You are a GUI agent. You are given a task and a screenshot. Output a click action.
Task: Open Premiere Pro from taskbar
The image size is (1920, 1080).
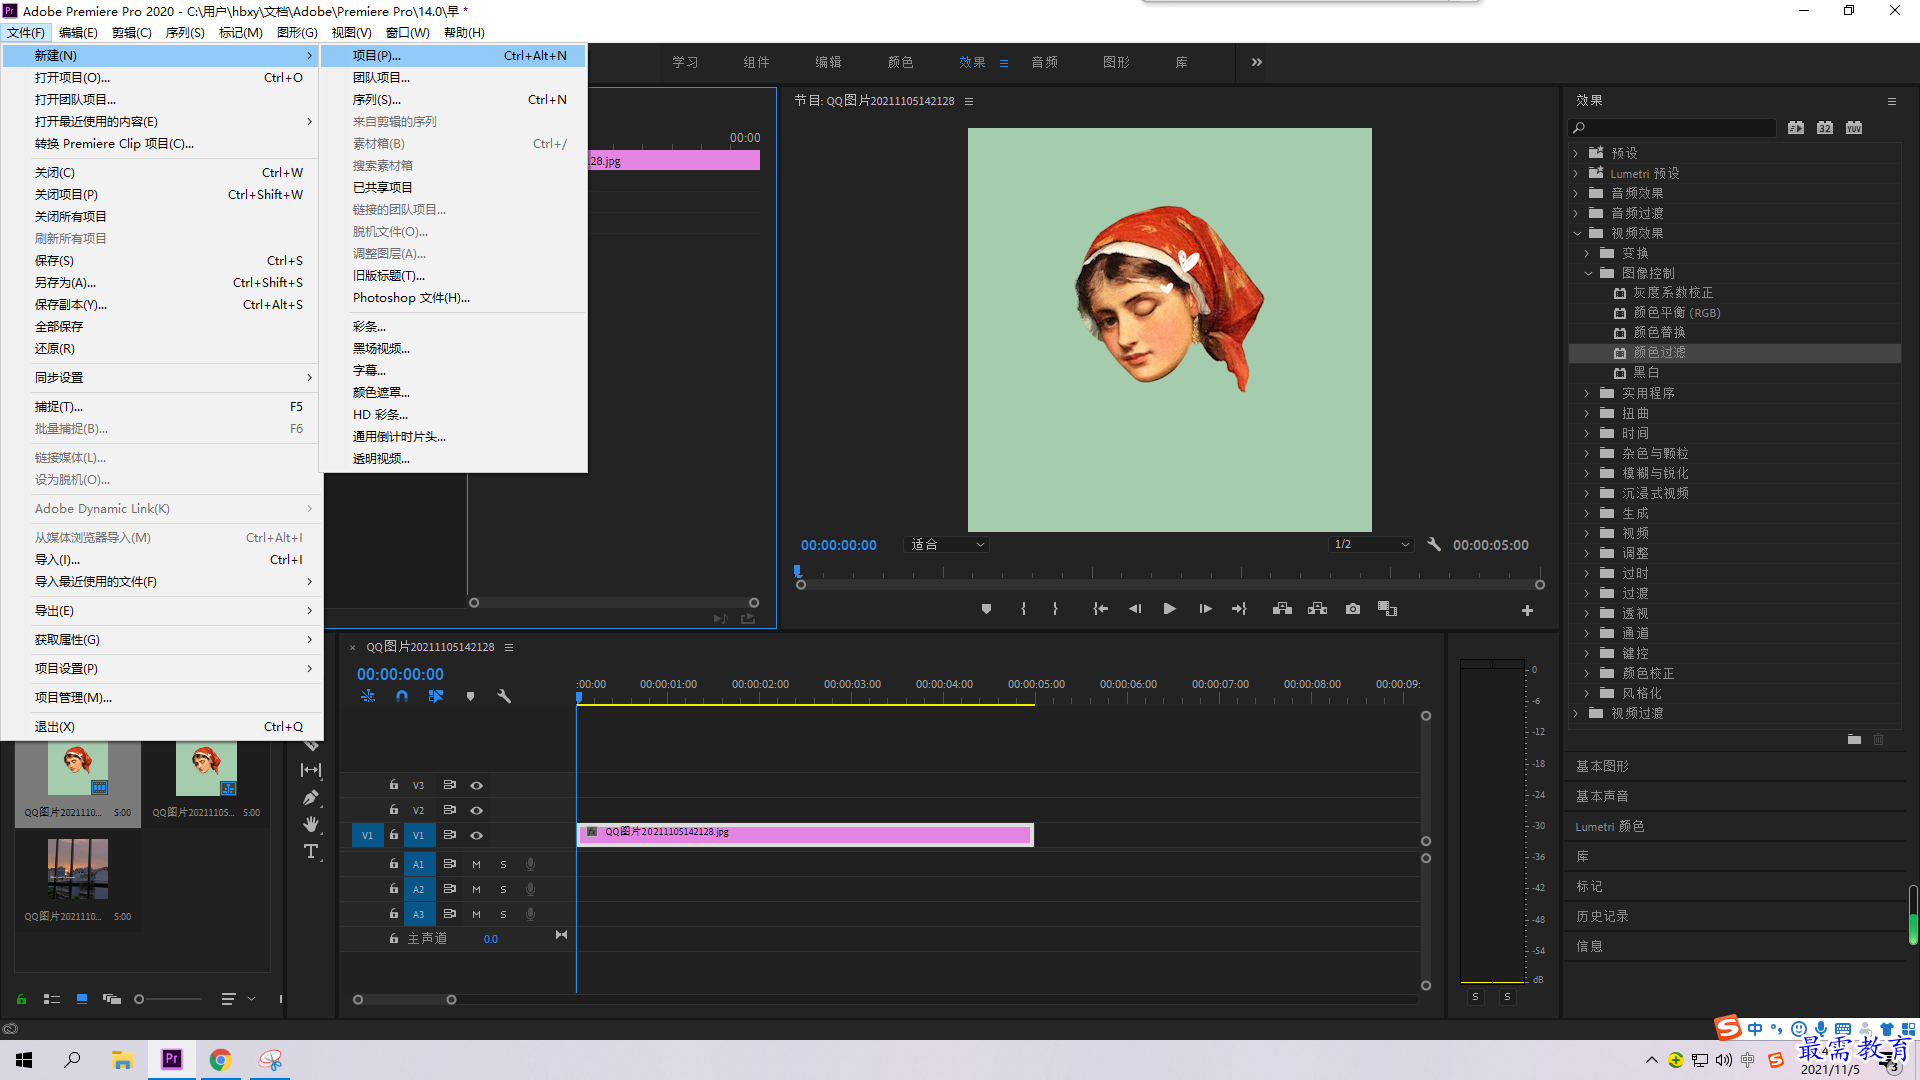pos(172,1059)
